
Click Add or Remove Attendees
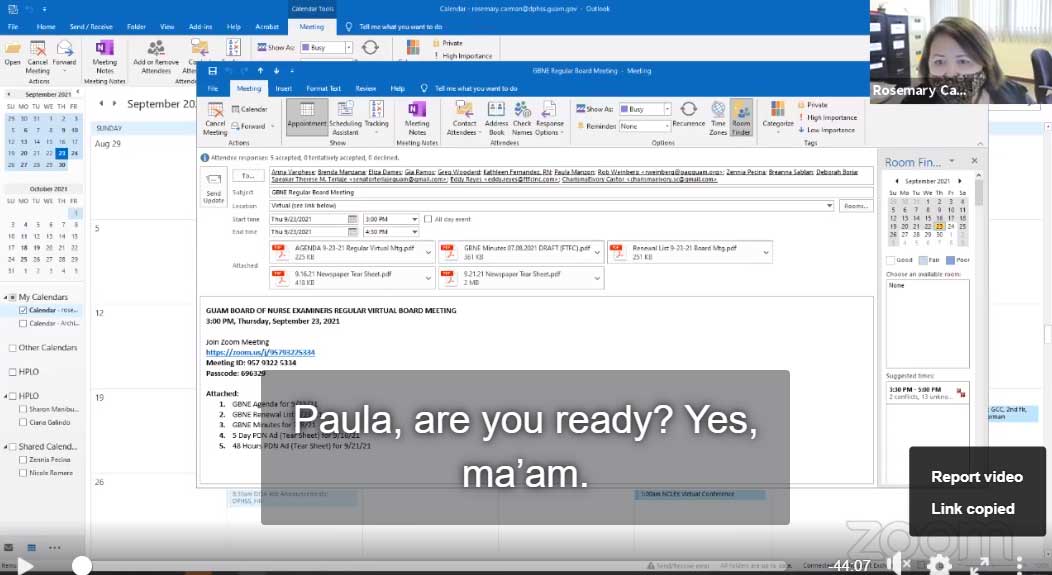(x=156, y=57)
